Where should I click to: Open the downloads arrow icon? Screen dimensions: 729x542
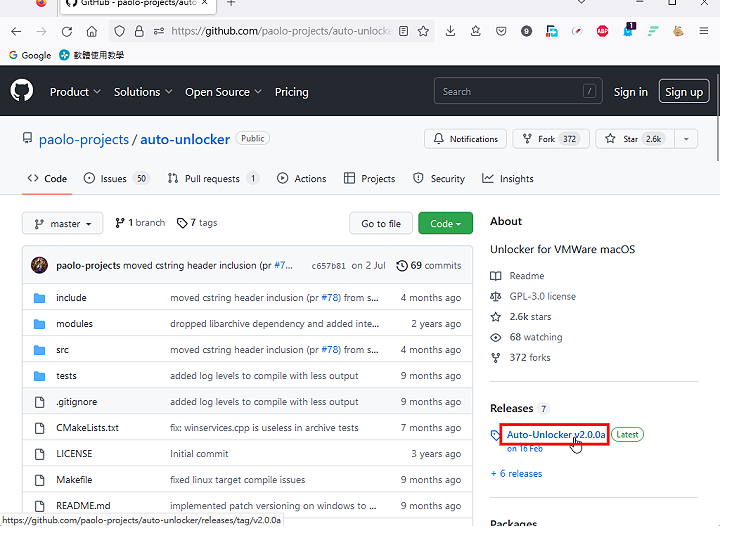coord(450,31)
